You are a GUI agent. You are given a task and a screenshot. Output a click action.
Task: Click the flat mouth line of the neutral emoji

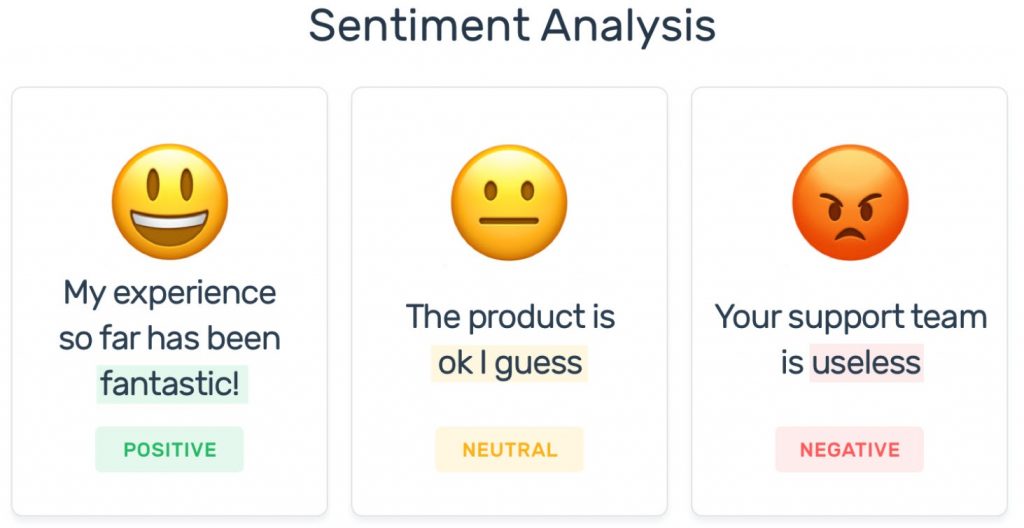[509, 221]
